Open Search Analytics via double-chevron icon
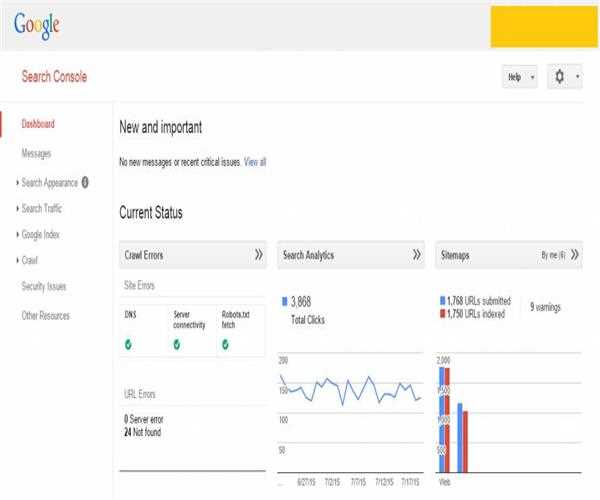Viewport: 600px width, 500px height. click(417, 255)
